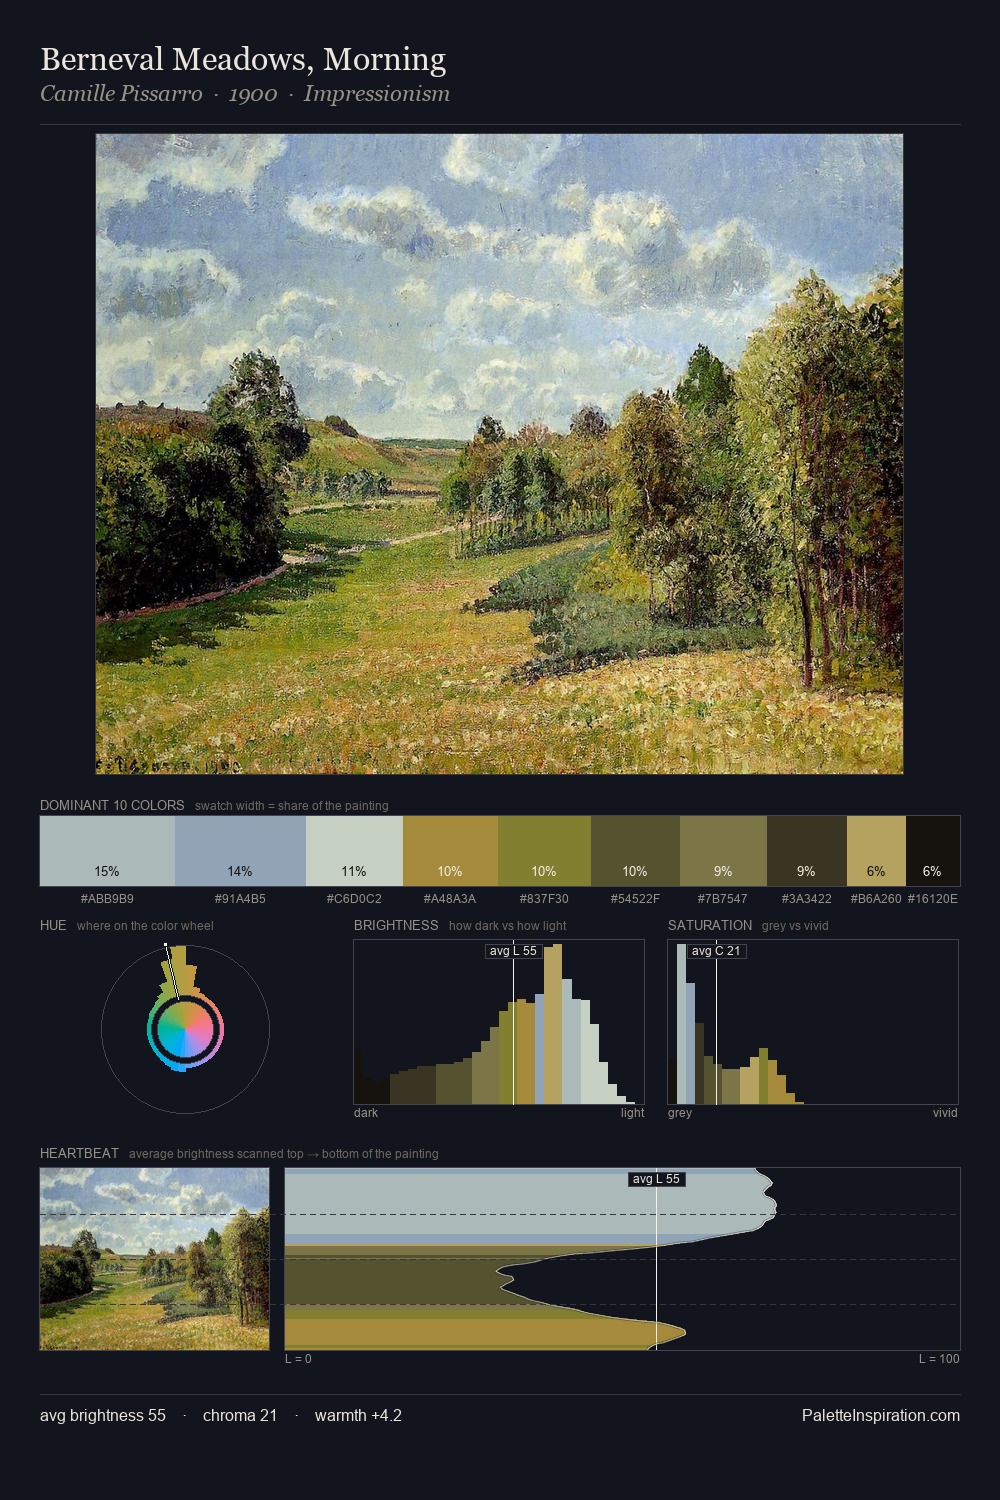Click the 'avg C 21' label in Saturation
The width and height of the screenshot is (1000, 1500).
[716, 951]
